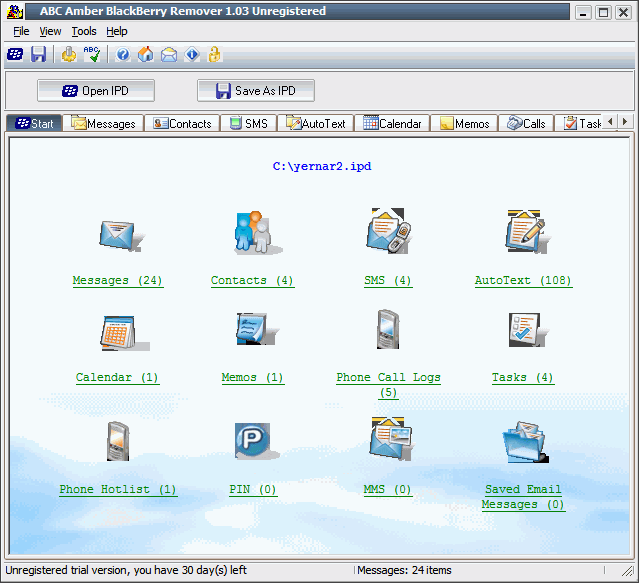Click the blue info diamond toolbar icon
The height and width of the screenshot is (583, 639).
[x=192, y=54]
